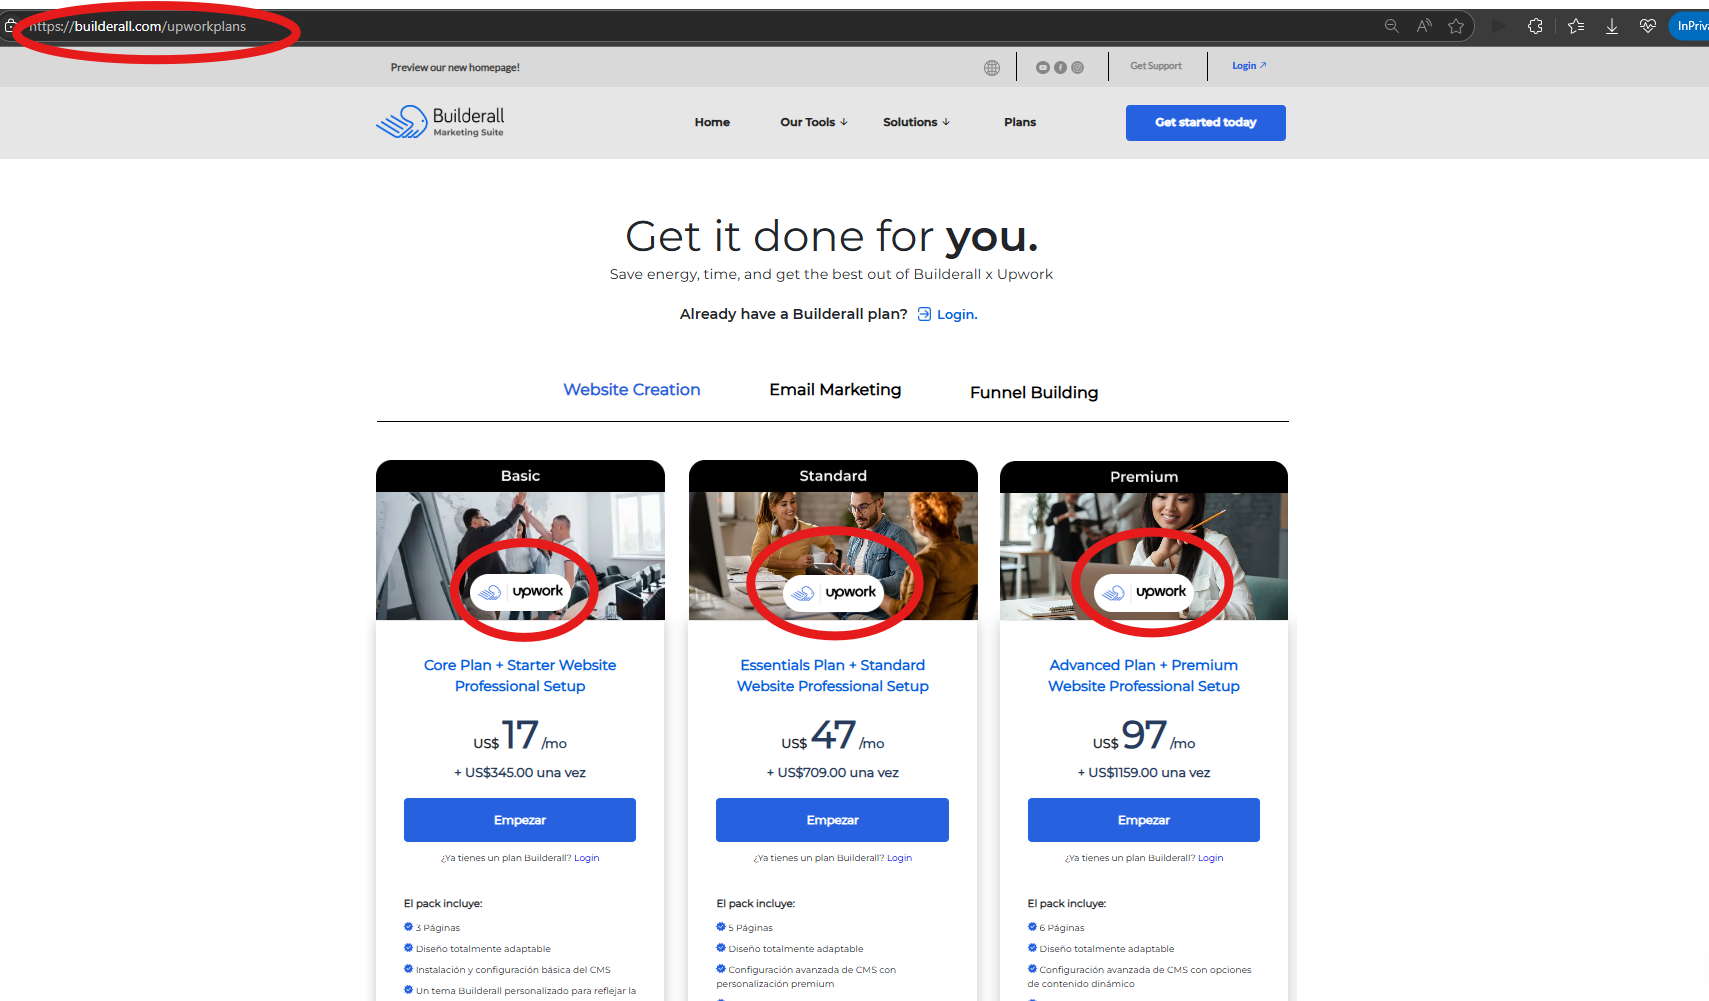Open Builderall Facebook social icon
This screenshot has height=1001, width=1709.
[1060, 68]
